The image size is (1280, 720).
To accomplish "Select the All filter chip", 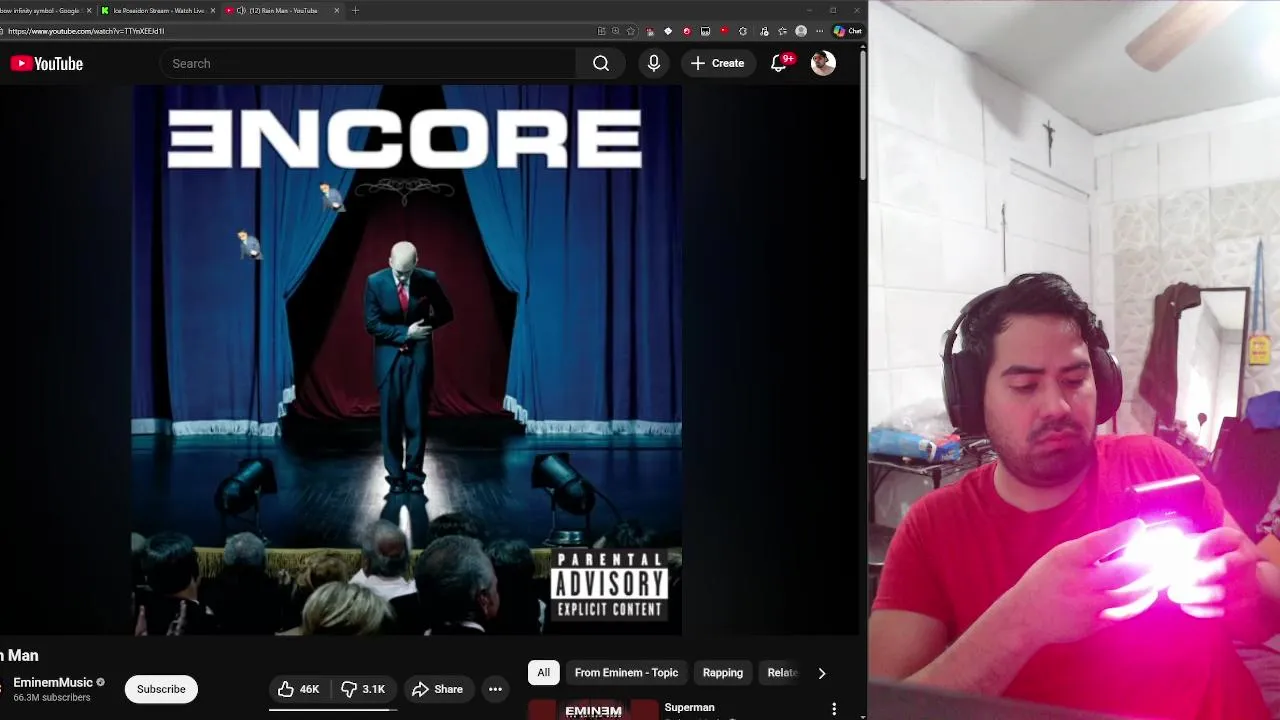I will click(x=543, y=673).
